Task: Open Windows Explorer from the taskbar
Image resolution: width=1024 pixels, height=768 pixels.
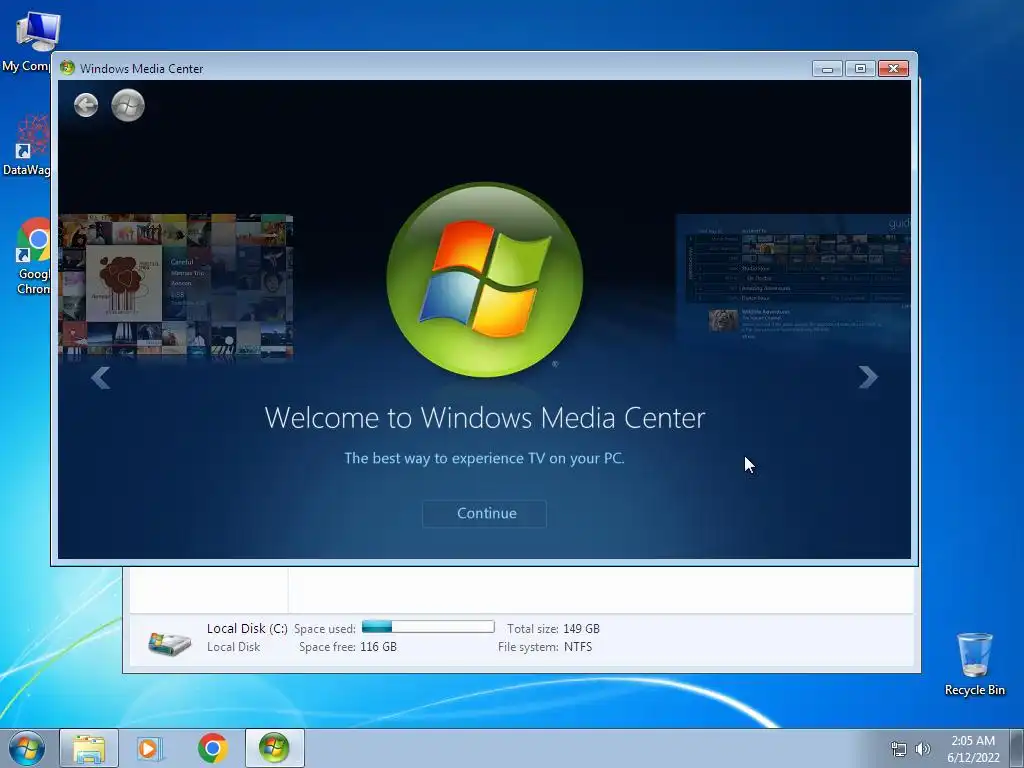Action: pos(89,748)
